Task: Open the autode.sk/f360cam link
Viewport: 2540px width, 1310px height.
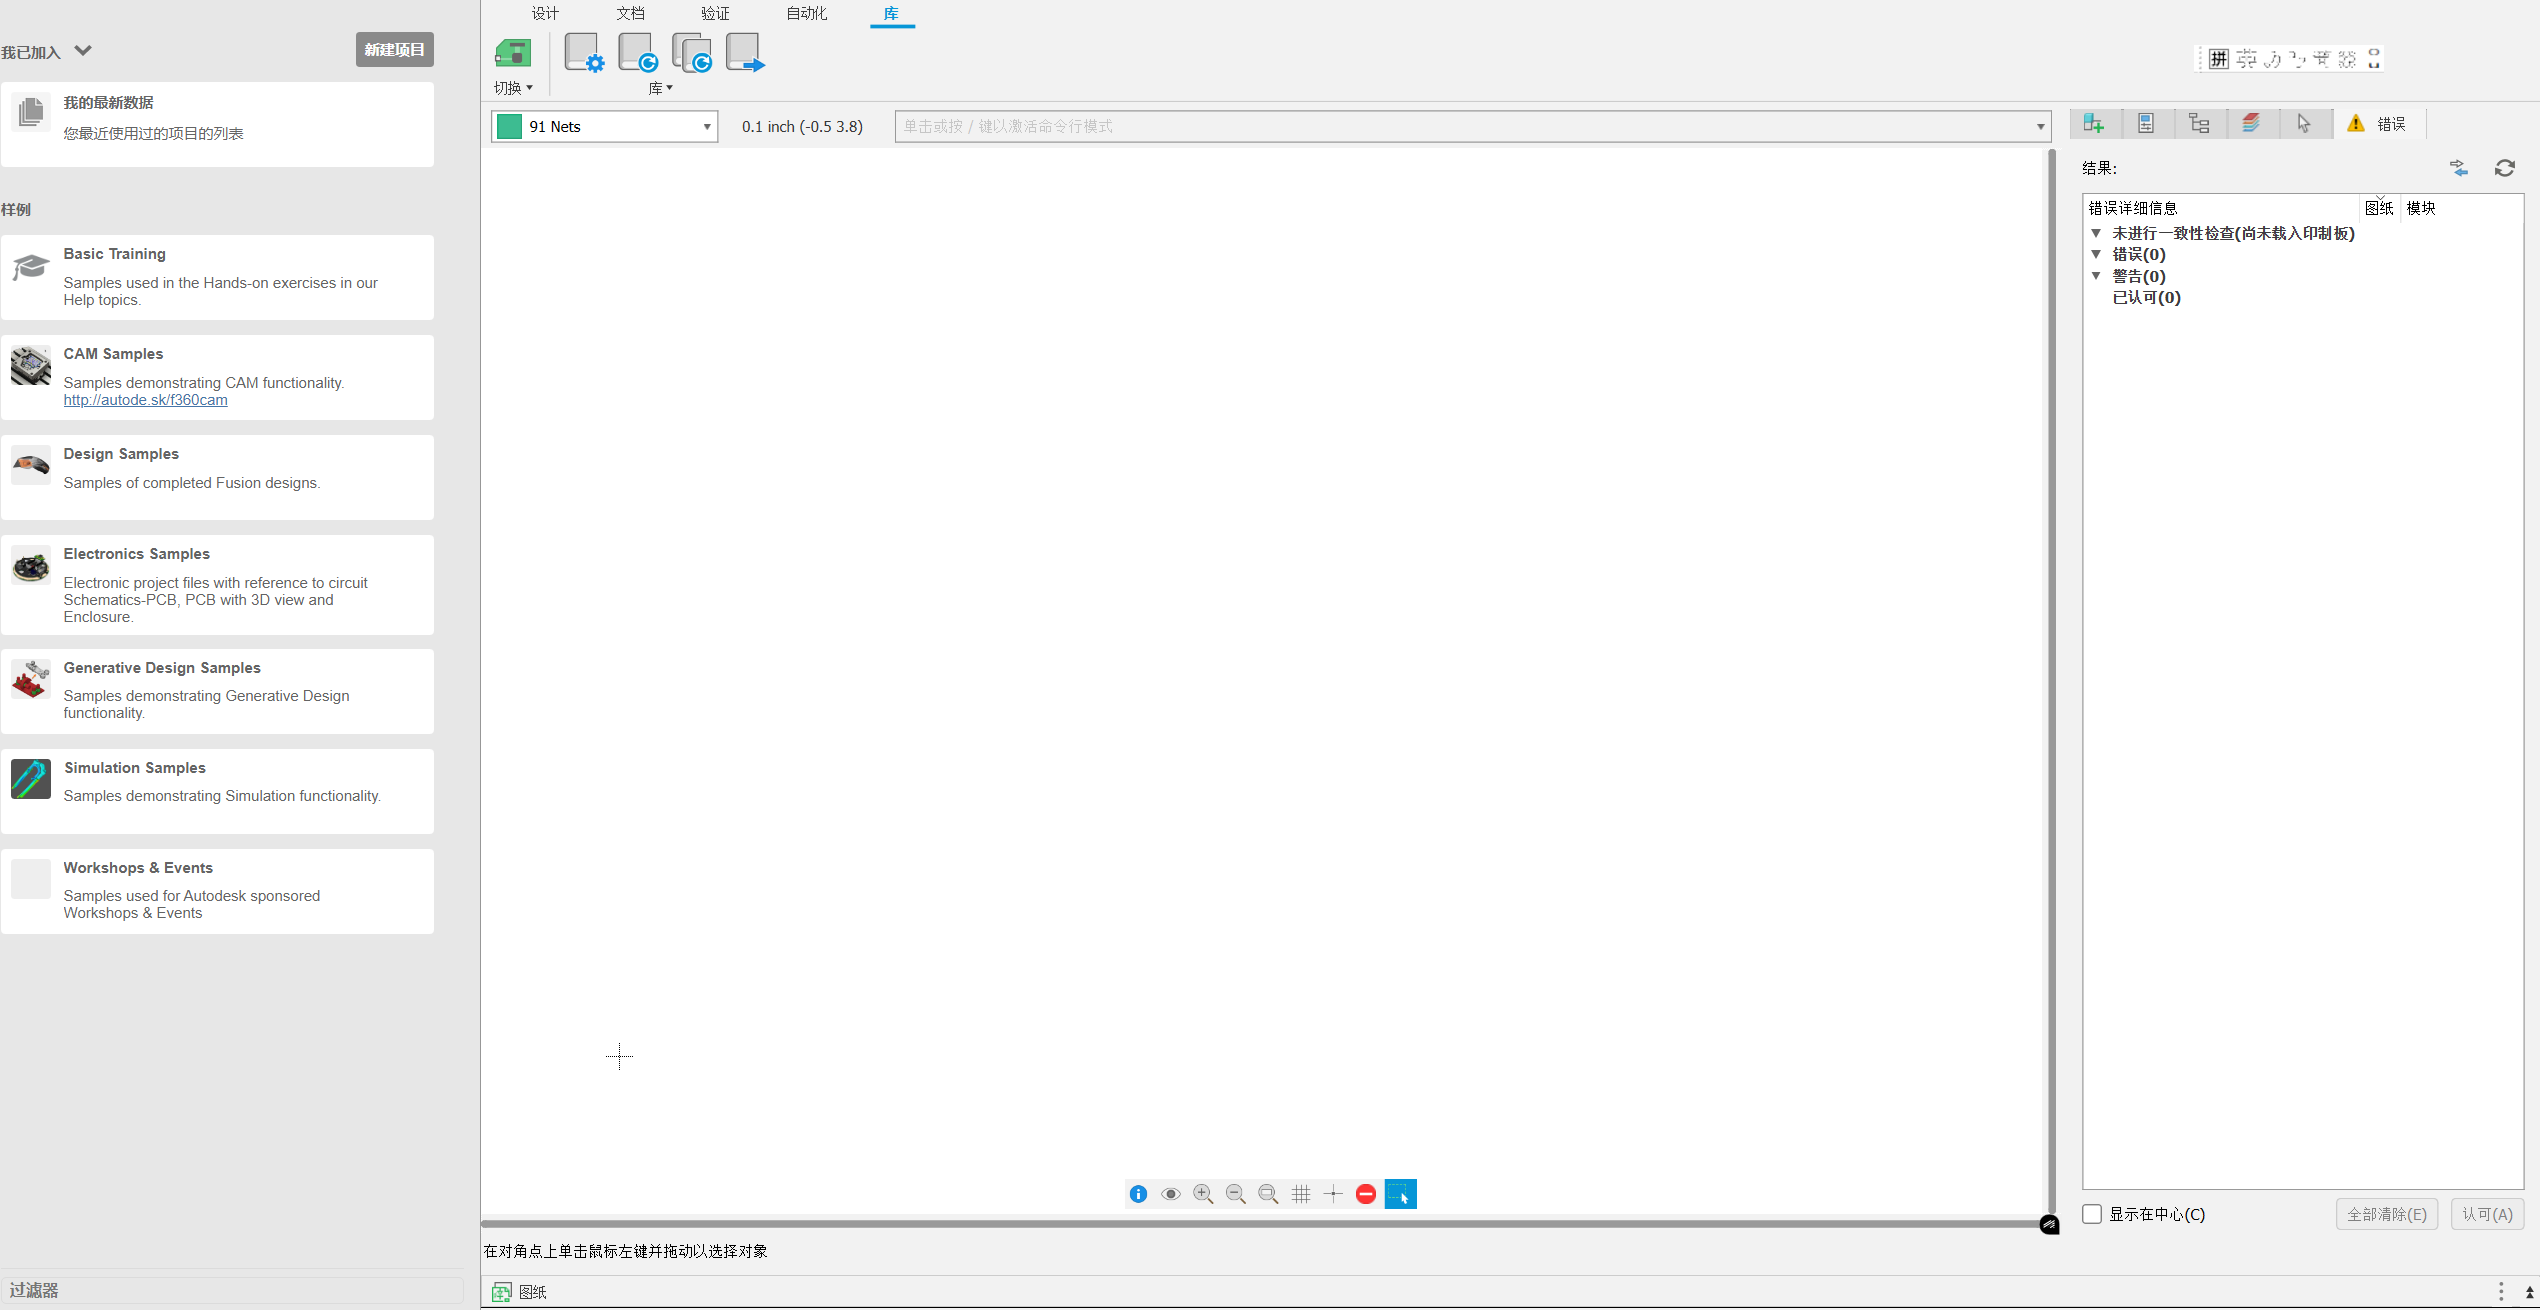Action: [145, 400]
